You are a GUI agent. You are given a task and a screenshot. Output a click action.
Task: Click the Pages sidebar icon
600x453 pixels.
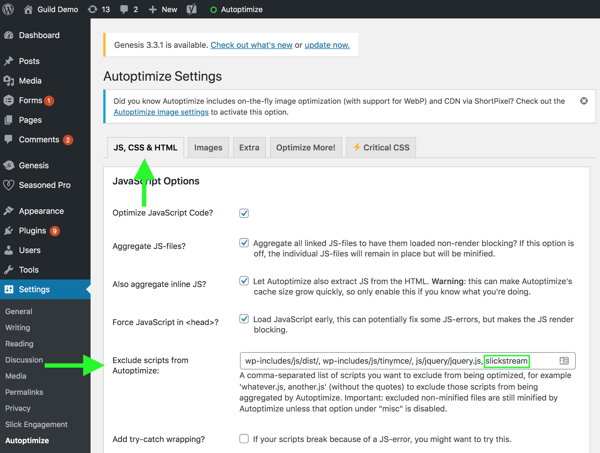[x=9, y=120]
